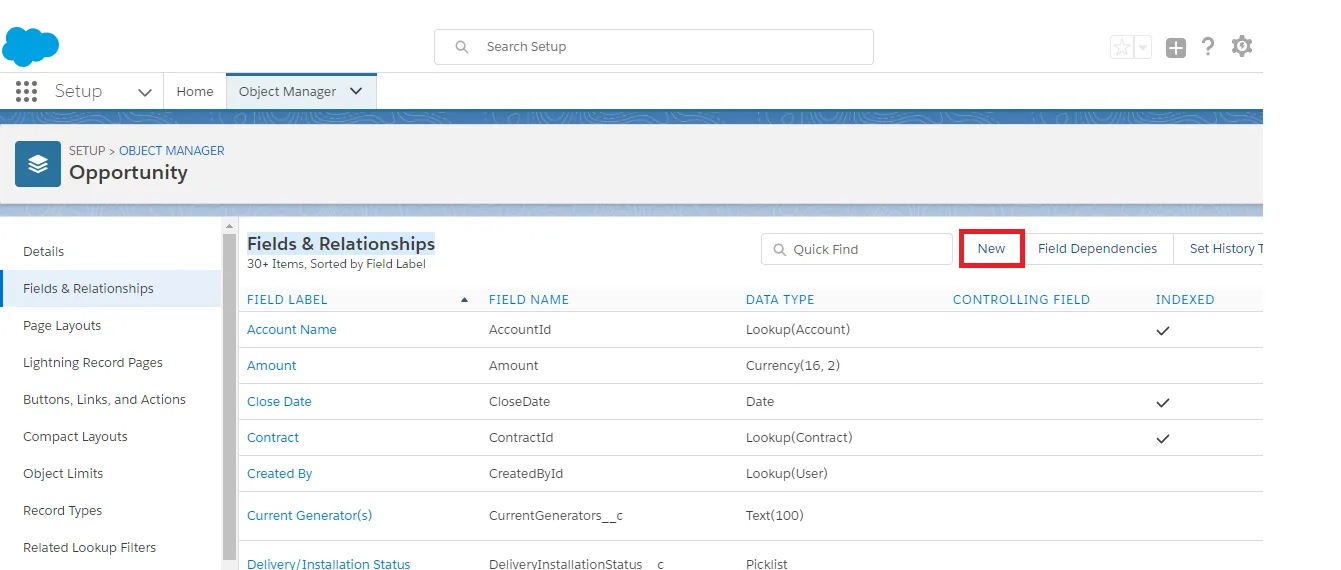Open the Details section in sidebar

(x=44, y=251)
